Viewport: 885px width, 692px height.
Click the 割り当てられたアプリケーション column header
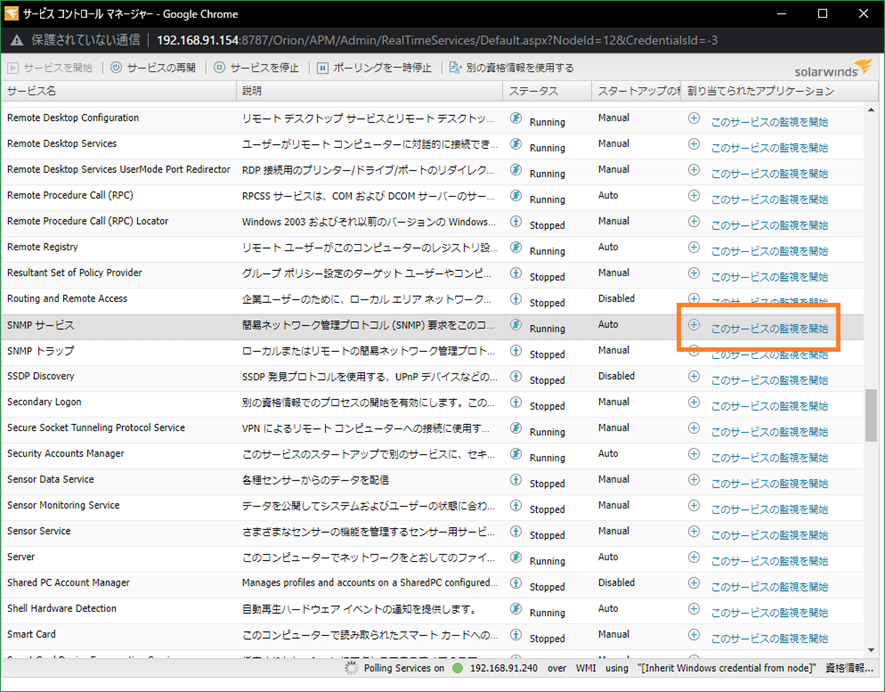click(x=779, y=91)
